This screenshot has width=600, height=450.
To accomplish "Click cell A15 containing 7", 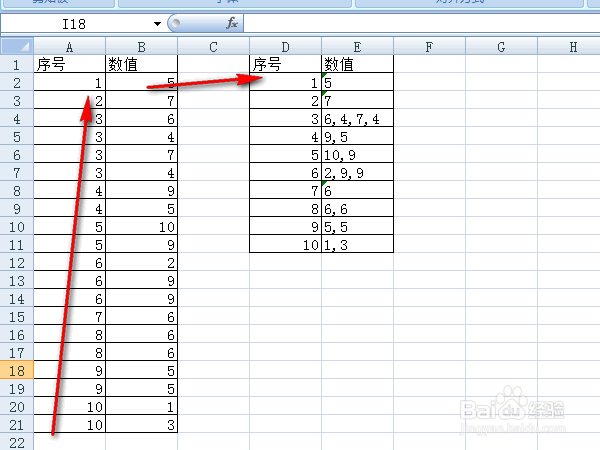I will coord(69,316).
